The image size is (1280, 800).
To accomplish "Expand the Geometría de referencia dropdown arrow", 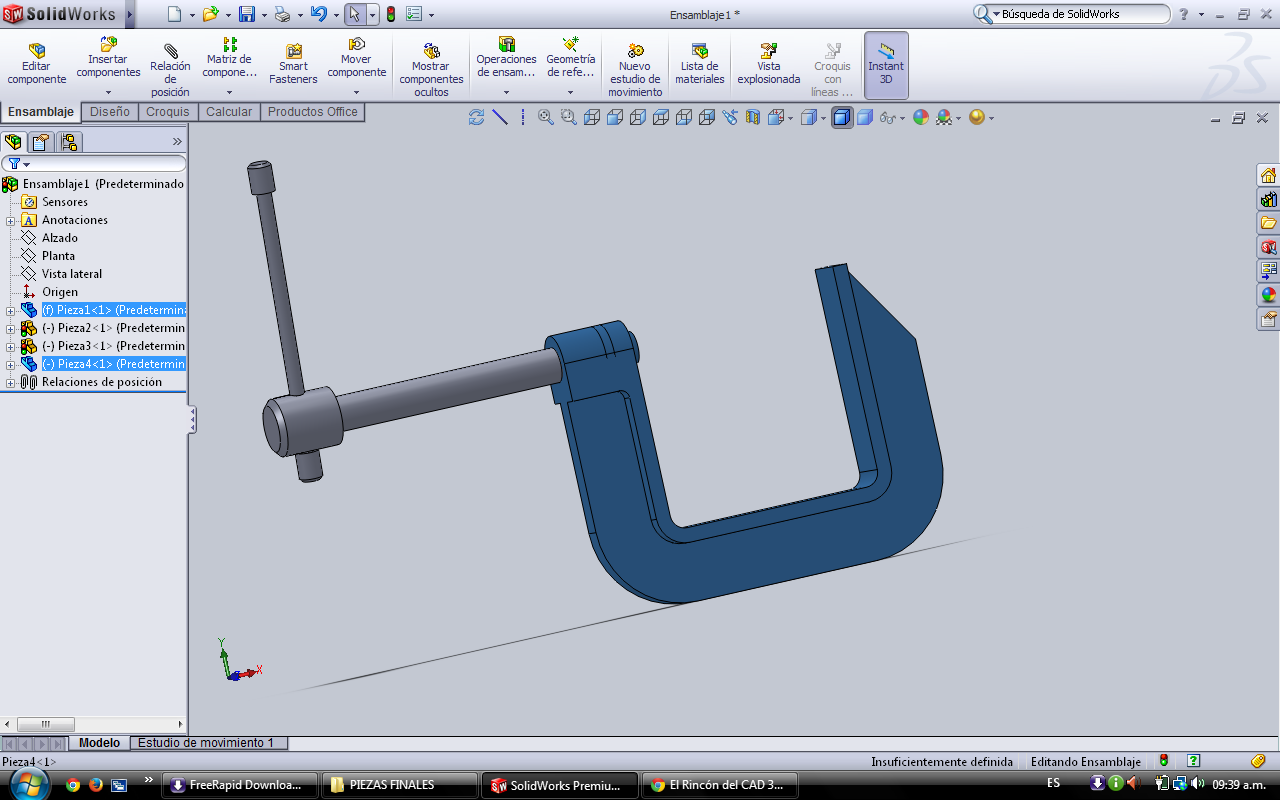I will 570,92.
